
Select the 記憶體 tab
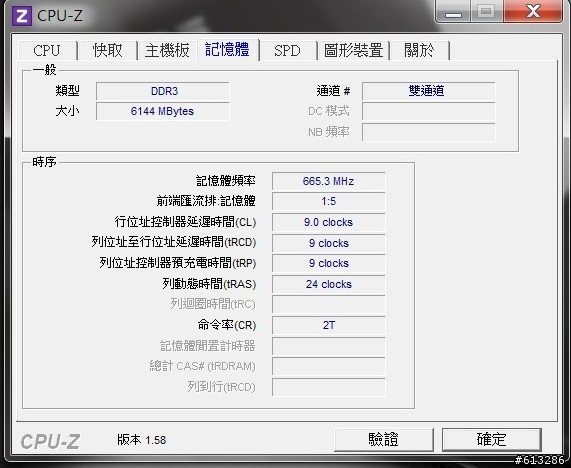click(x=227, y=49)
